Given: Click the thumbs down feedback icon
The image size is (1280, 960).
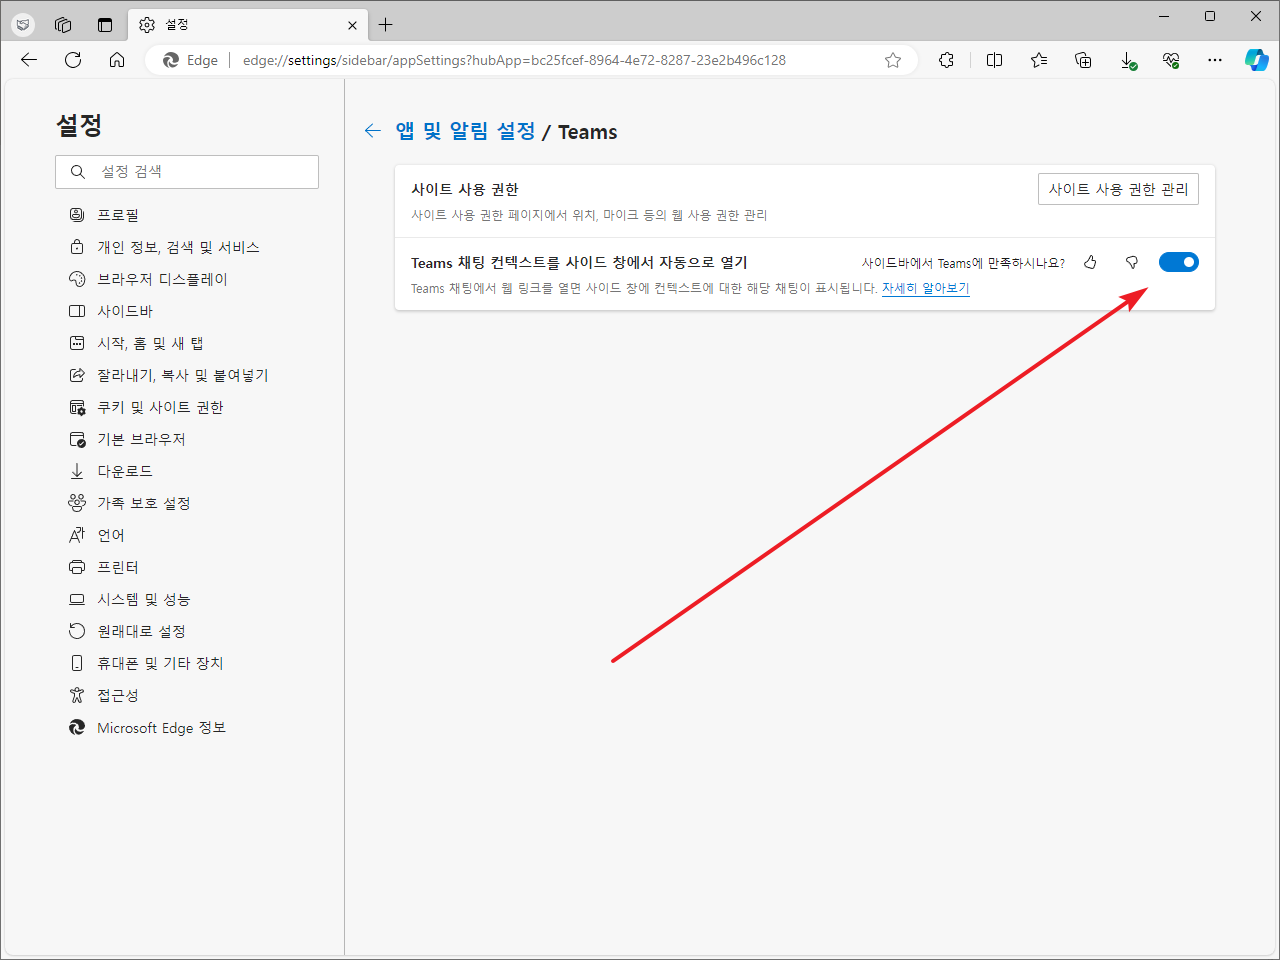Looking at the screenshot, I should pyautogui.click(x=1132, y=262).
